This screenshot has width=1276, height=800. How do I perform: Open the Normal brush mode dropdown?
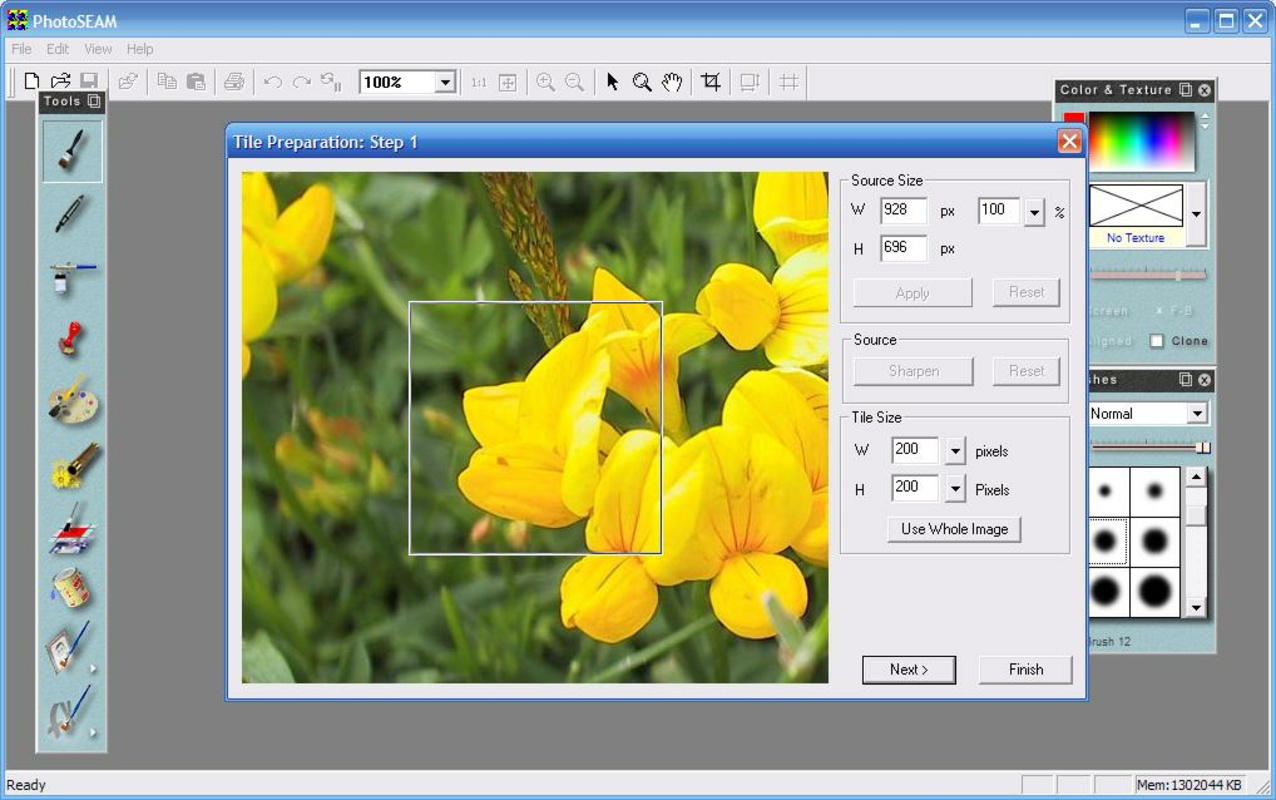(1197, 413)
